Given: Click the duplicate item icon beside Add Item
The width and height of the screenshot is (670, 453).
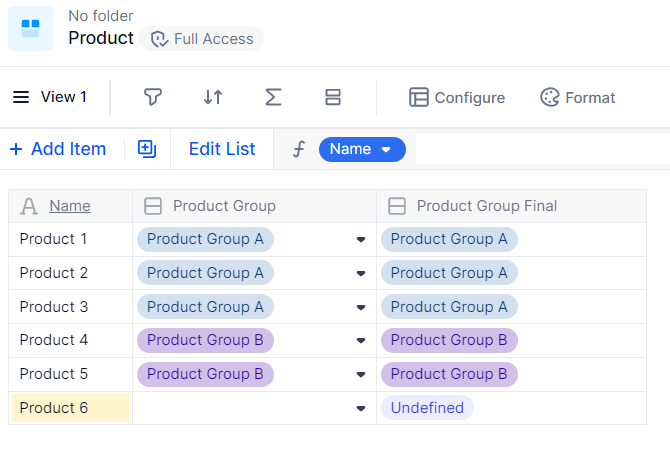Looking at the screenshot, I should [x=147, y=149].
